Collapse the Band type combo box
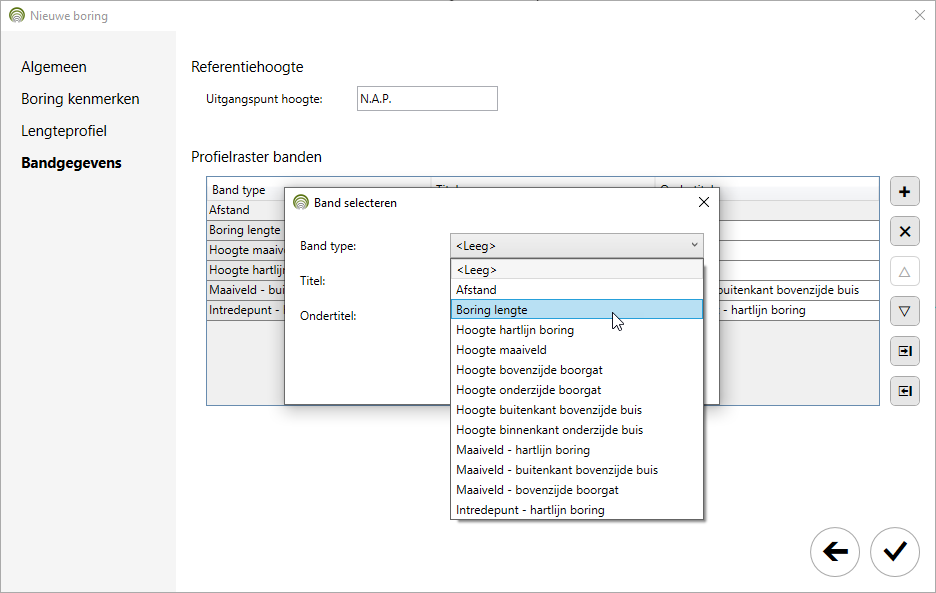Screen dimensions: 936x593 577,245
